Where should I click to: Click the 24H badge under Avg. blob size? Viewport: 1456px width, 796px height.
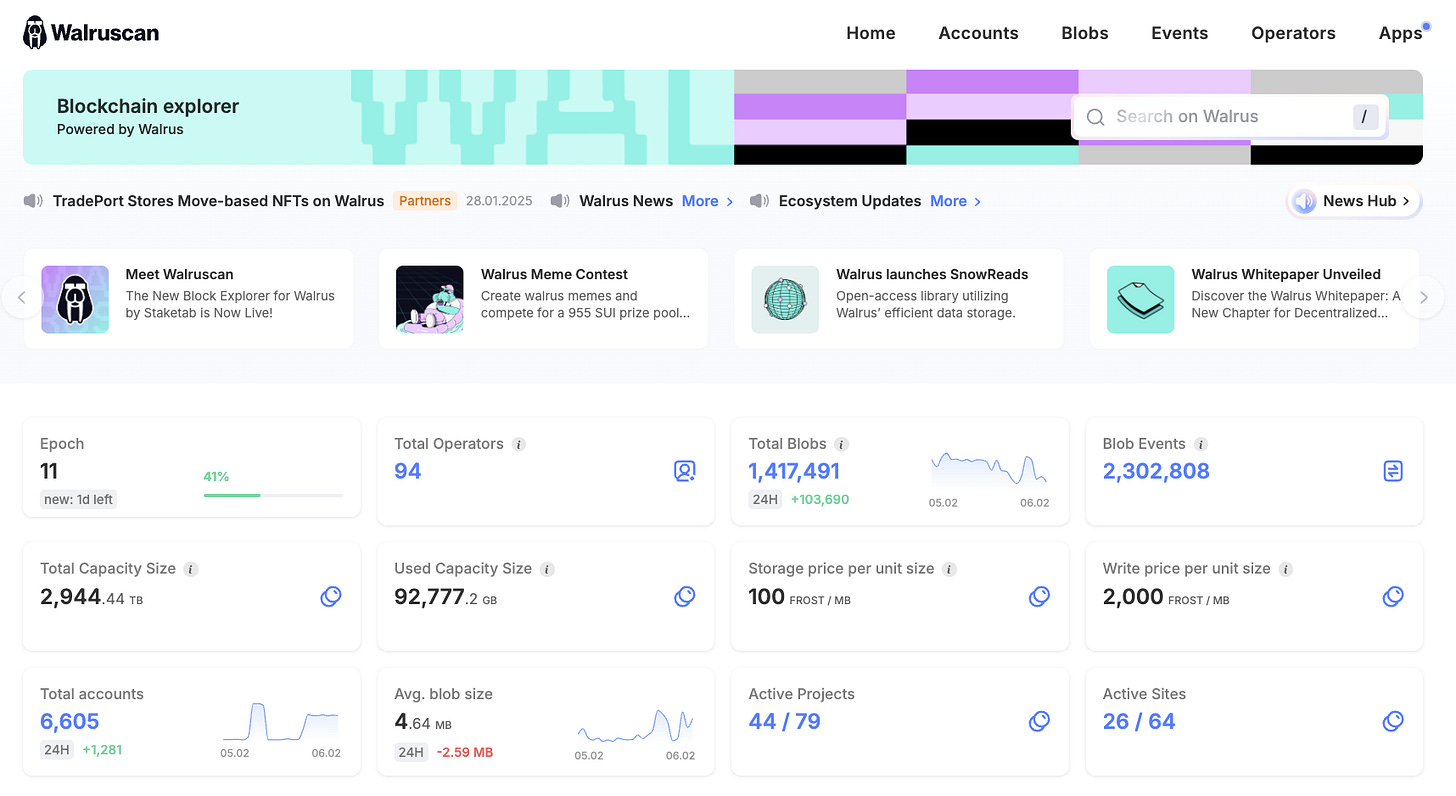pos(411,752)
